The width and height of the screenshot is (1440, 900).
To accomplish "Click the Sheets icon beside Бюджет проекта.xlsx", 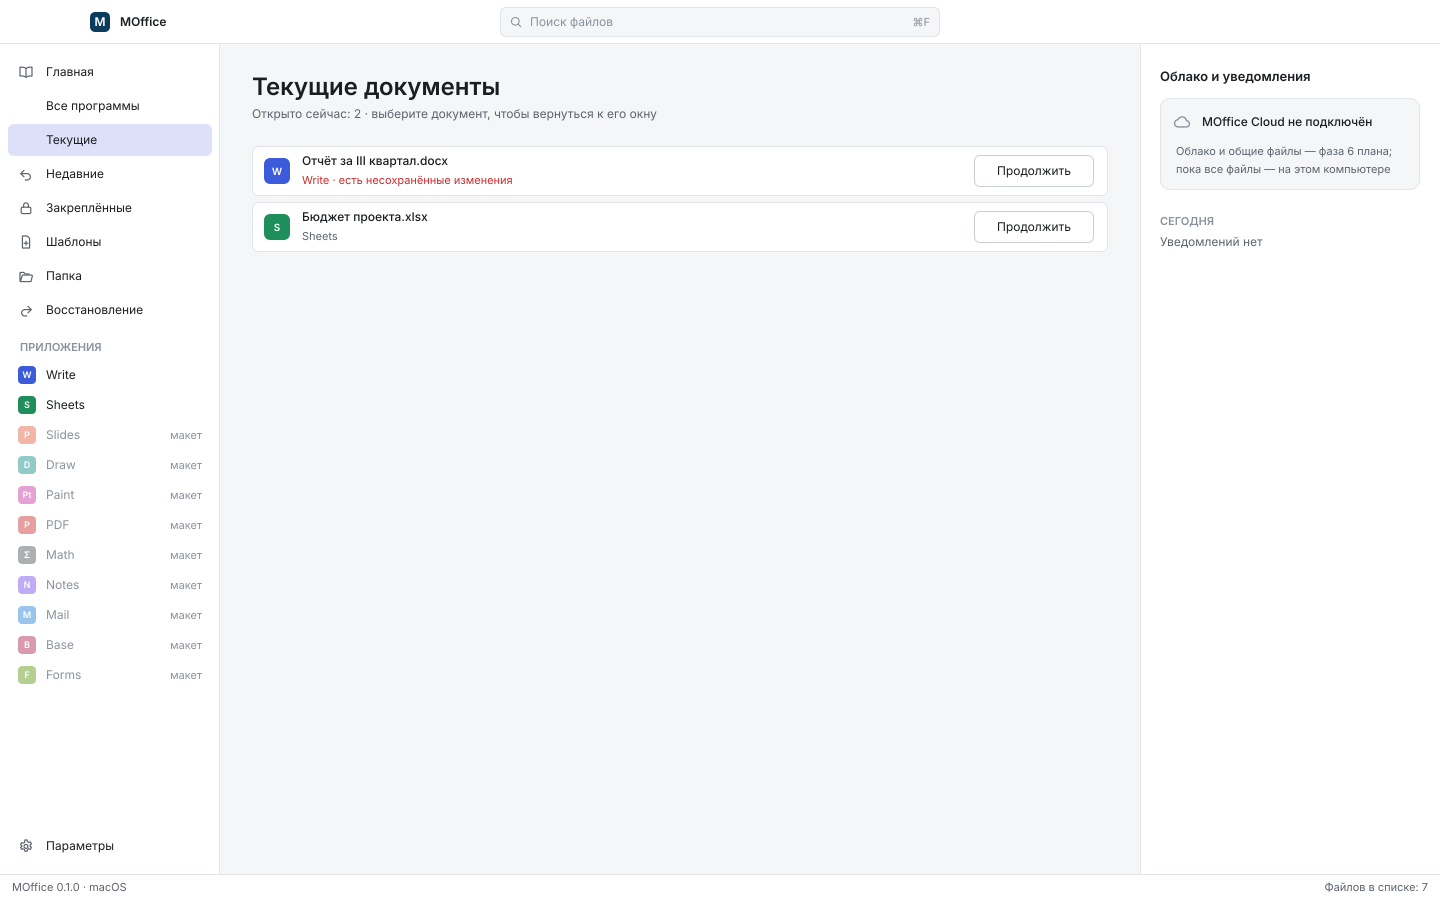I will (x=277, y=227).
